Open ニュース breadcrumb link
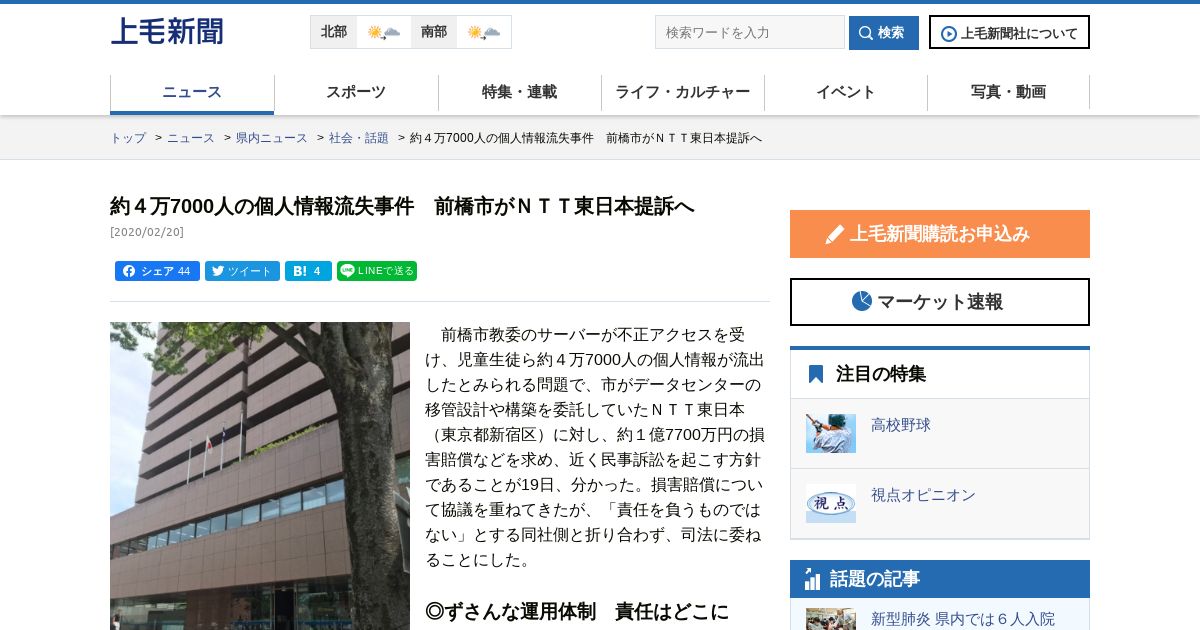This screenshot has width=1200, height=630. [x=191, y=138]
